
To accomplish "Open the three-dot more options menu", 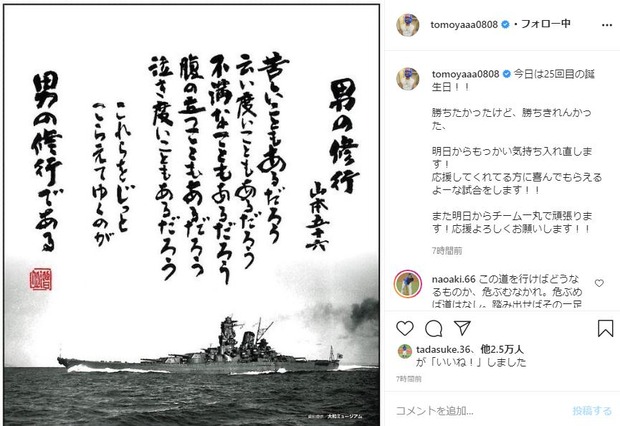I will click(607, 25).
